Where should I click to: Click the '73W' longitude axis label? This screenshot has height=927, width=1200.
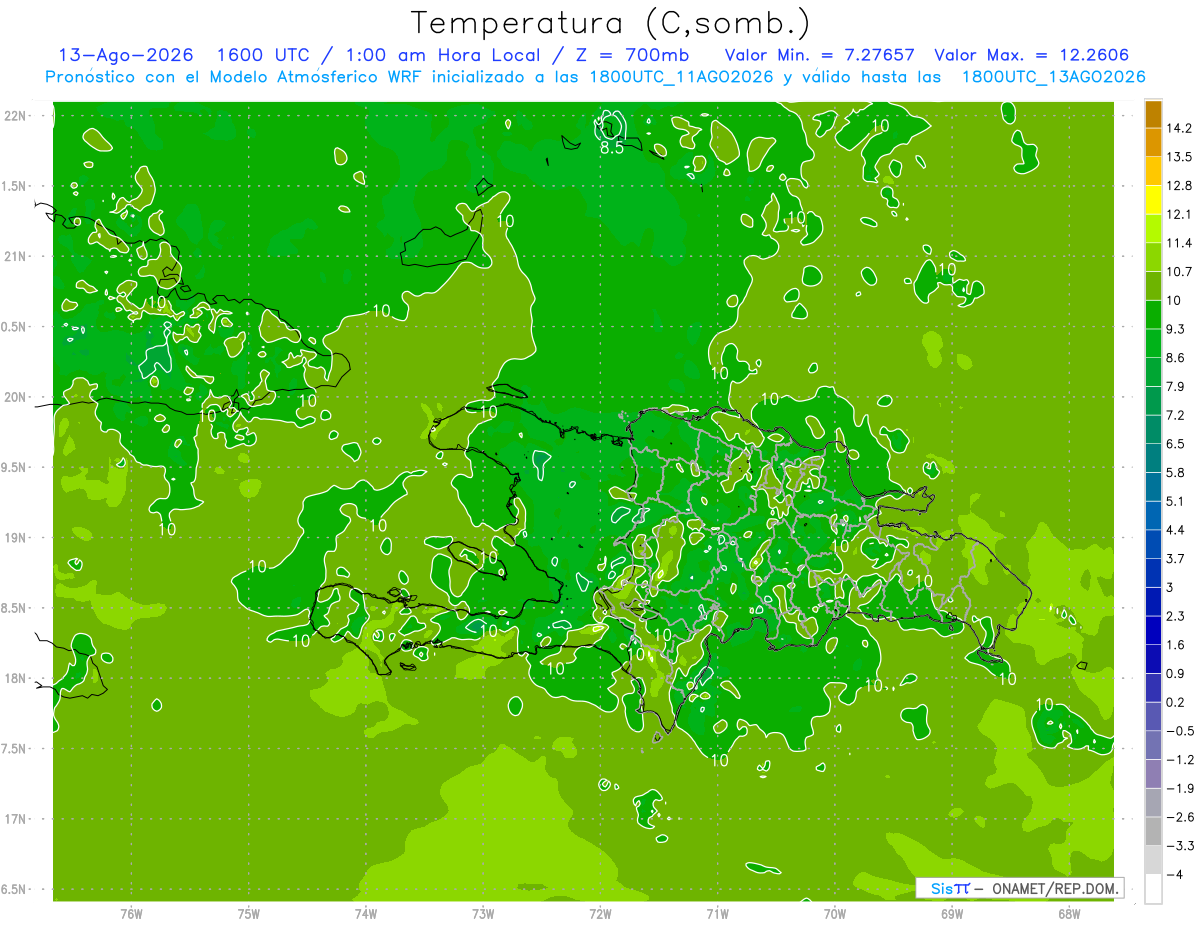point(483,913)
